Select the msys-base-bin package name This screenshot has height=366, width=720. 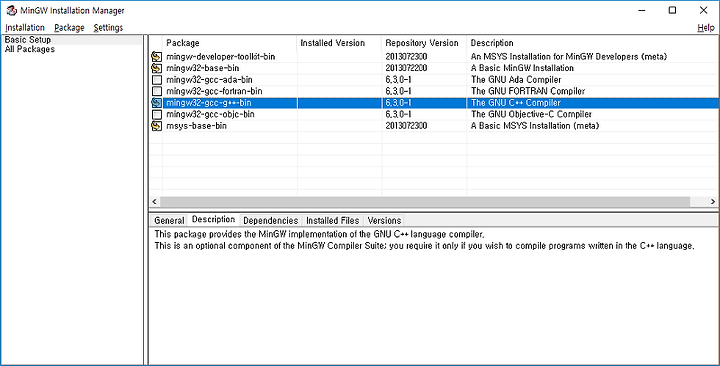(196, 126)
